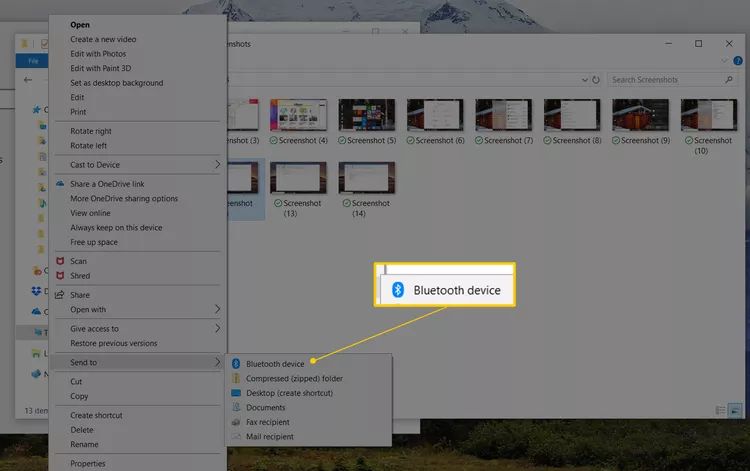Expand the ribbon with the chevron
This screenshot has height=471, width=750.
(725, 61)
